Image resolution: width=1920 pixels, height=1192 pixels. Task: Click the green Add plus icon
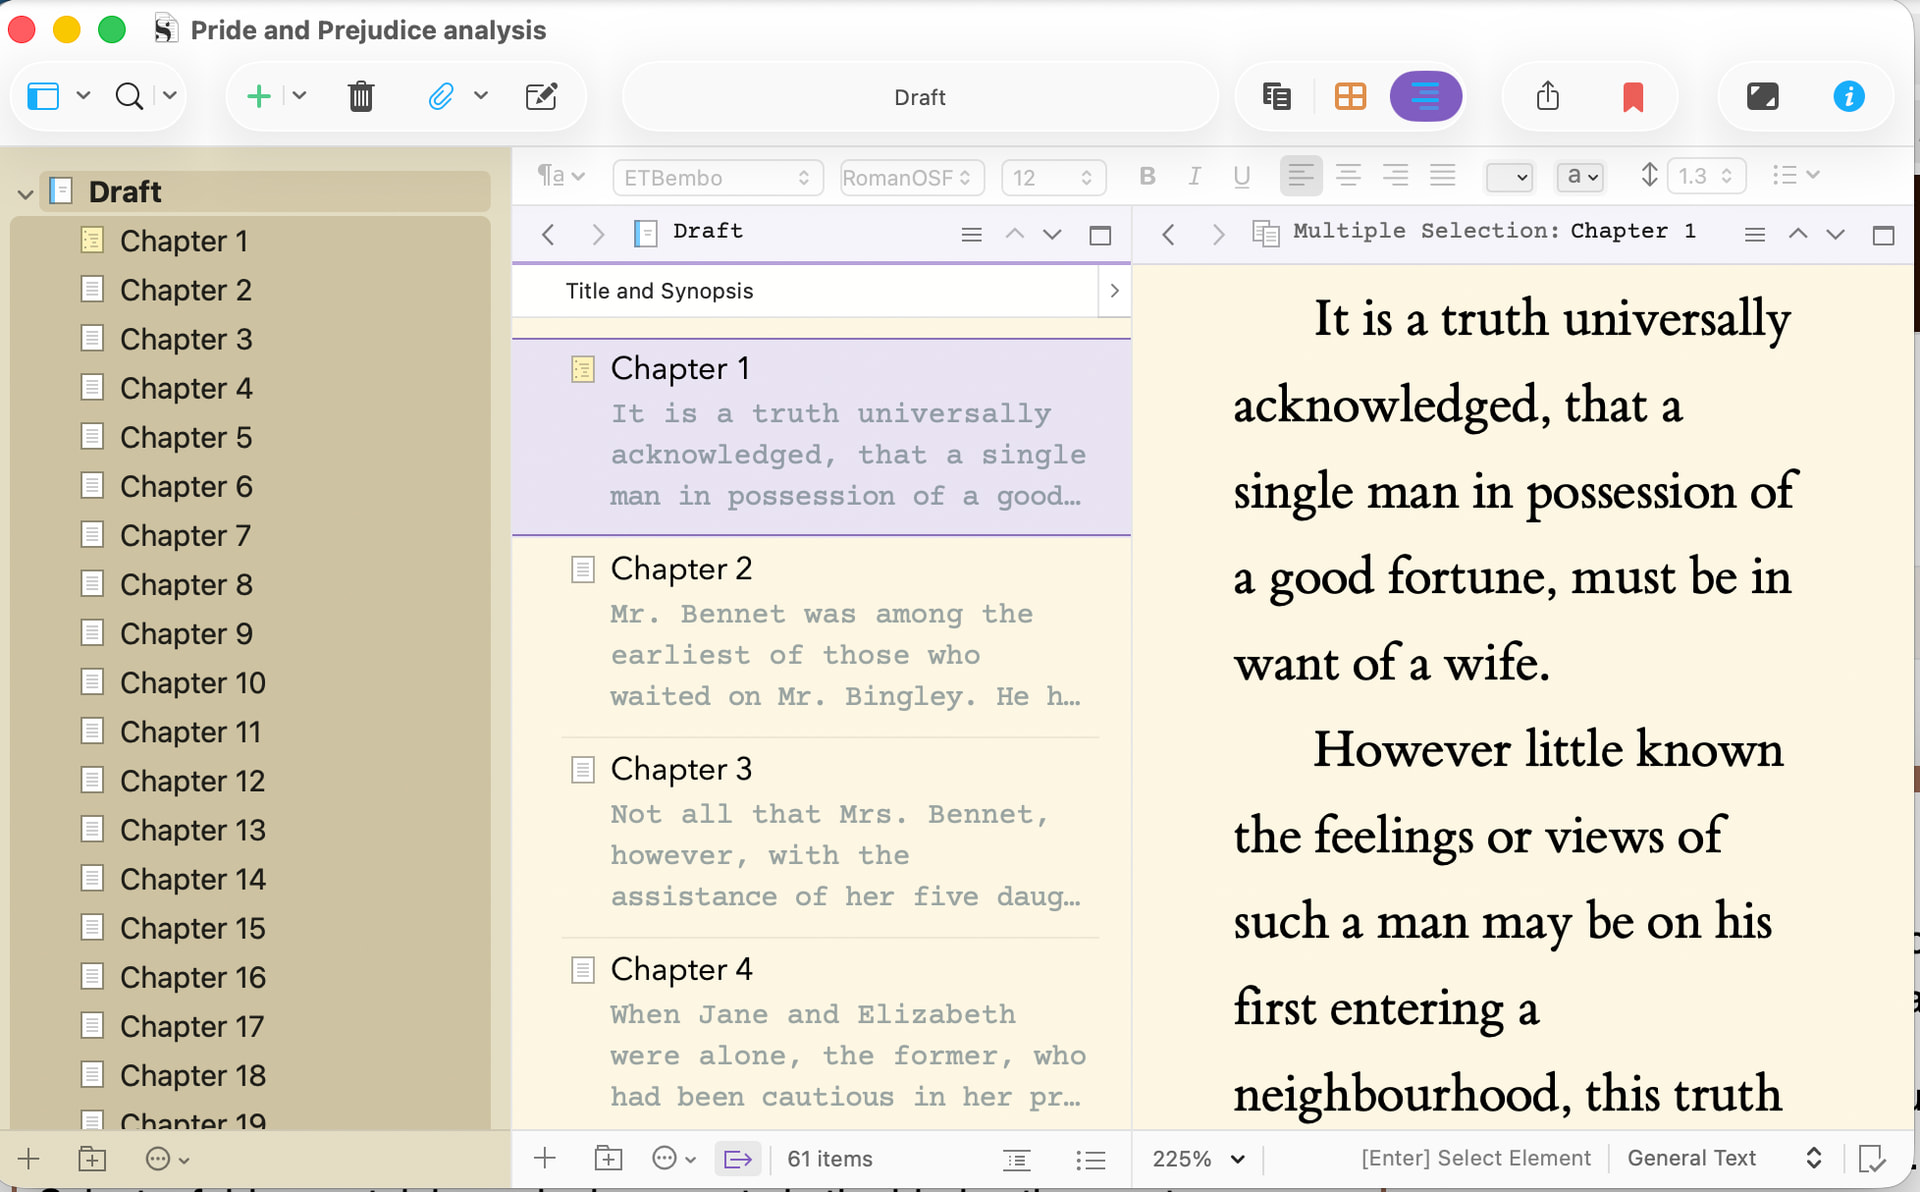point(258,97)
